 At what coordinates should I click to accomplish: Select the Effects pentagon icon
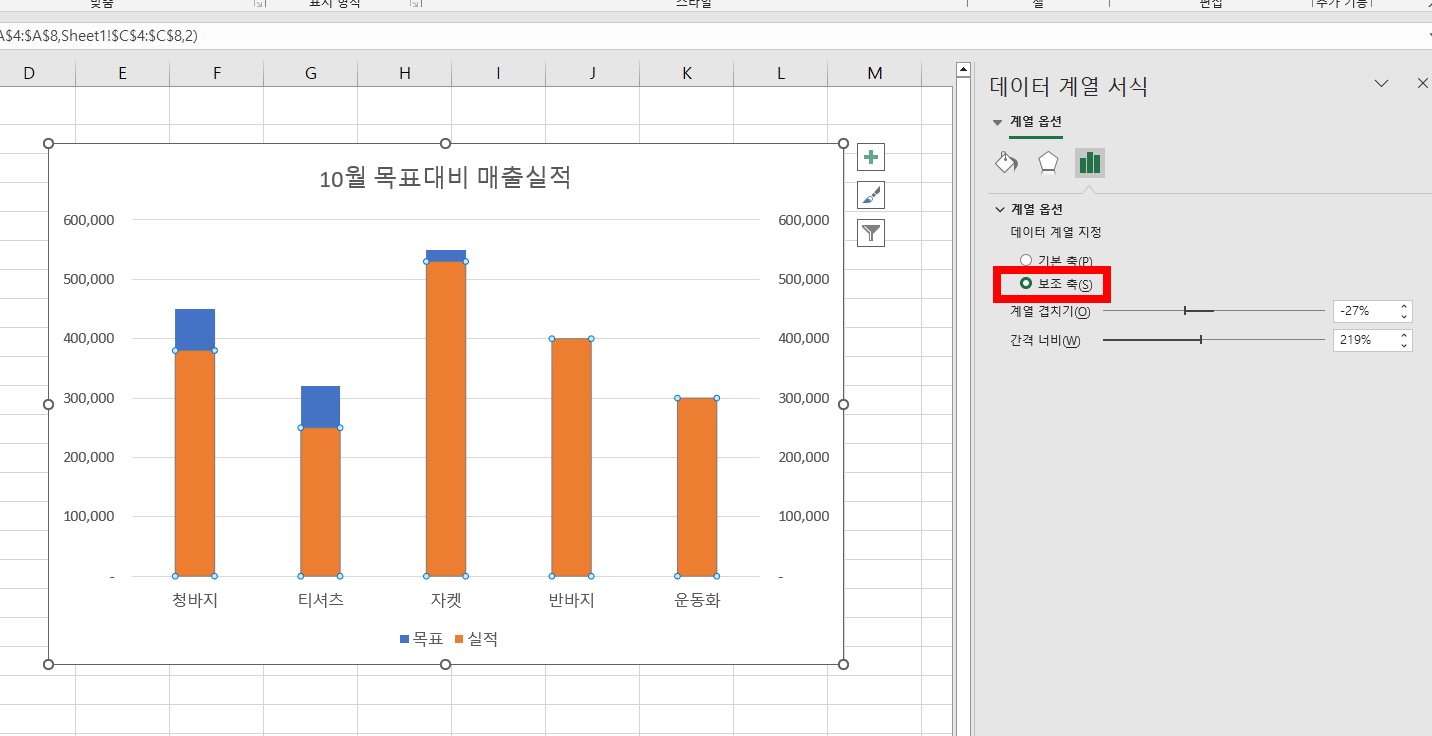1048,163
